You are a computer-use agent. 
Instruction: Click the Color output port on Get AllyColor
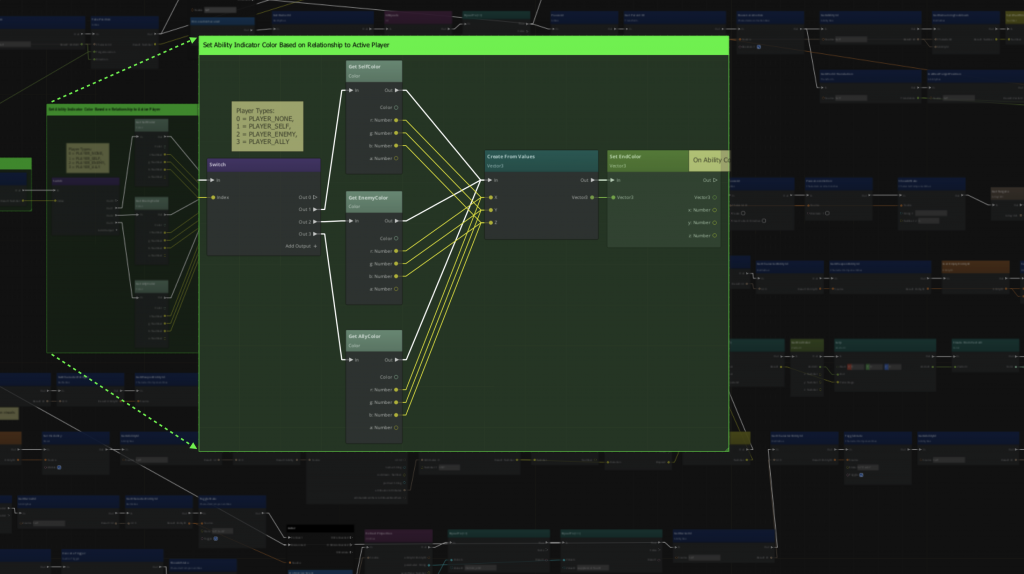(x=396, y=377)
